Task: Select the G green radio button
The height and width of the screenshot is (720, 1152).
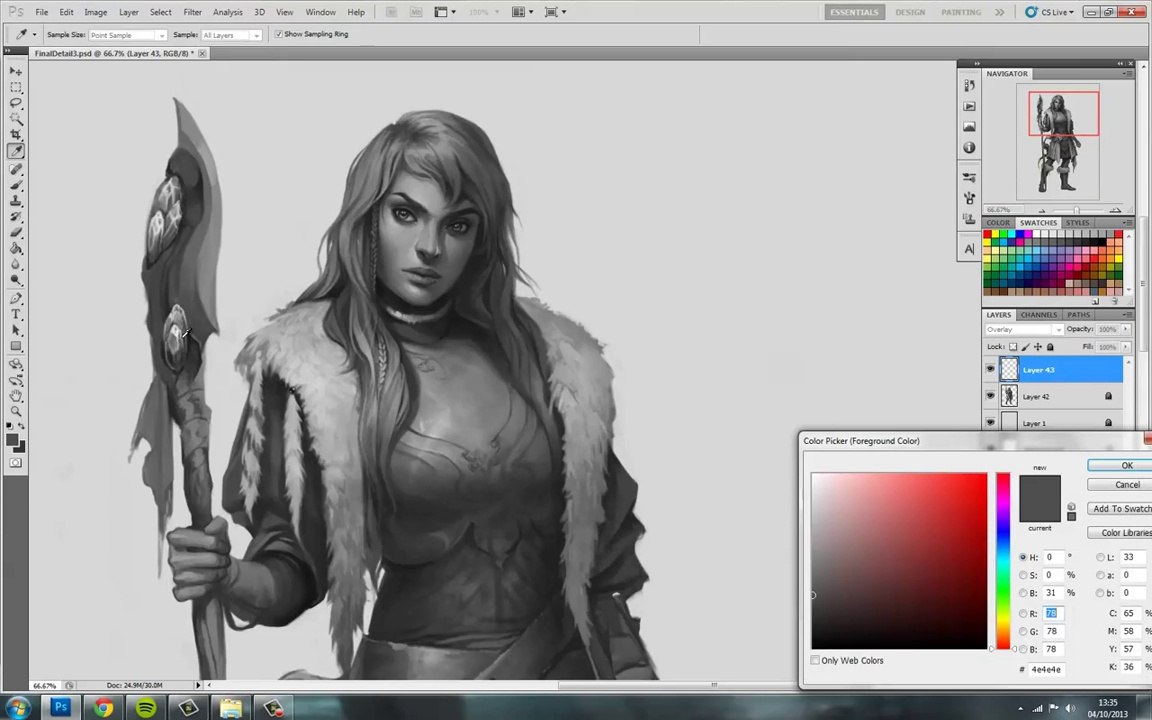Action: pyautogui.click(x=1023, y=631)
